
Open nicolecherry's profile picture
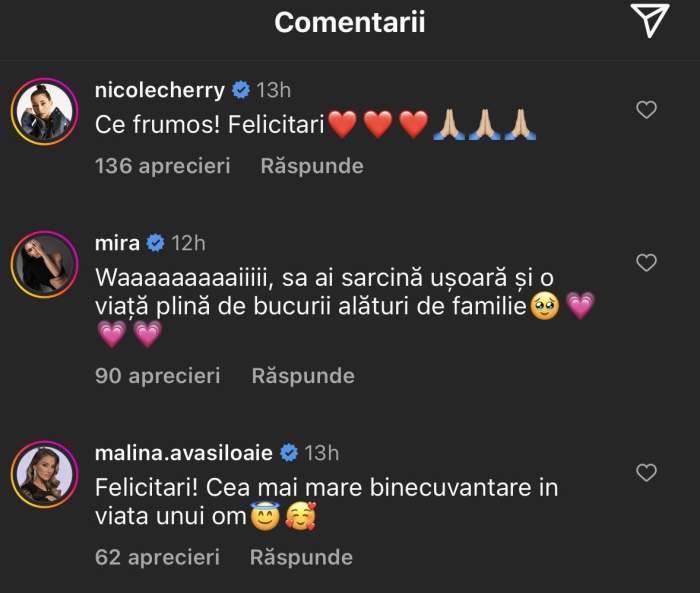44,110
